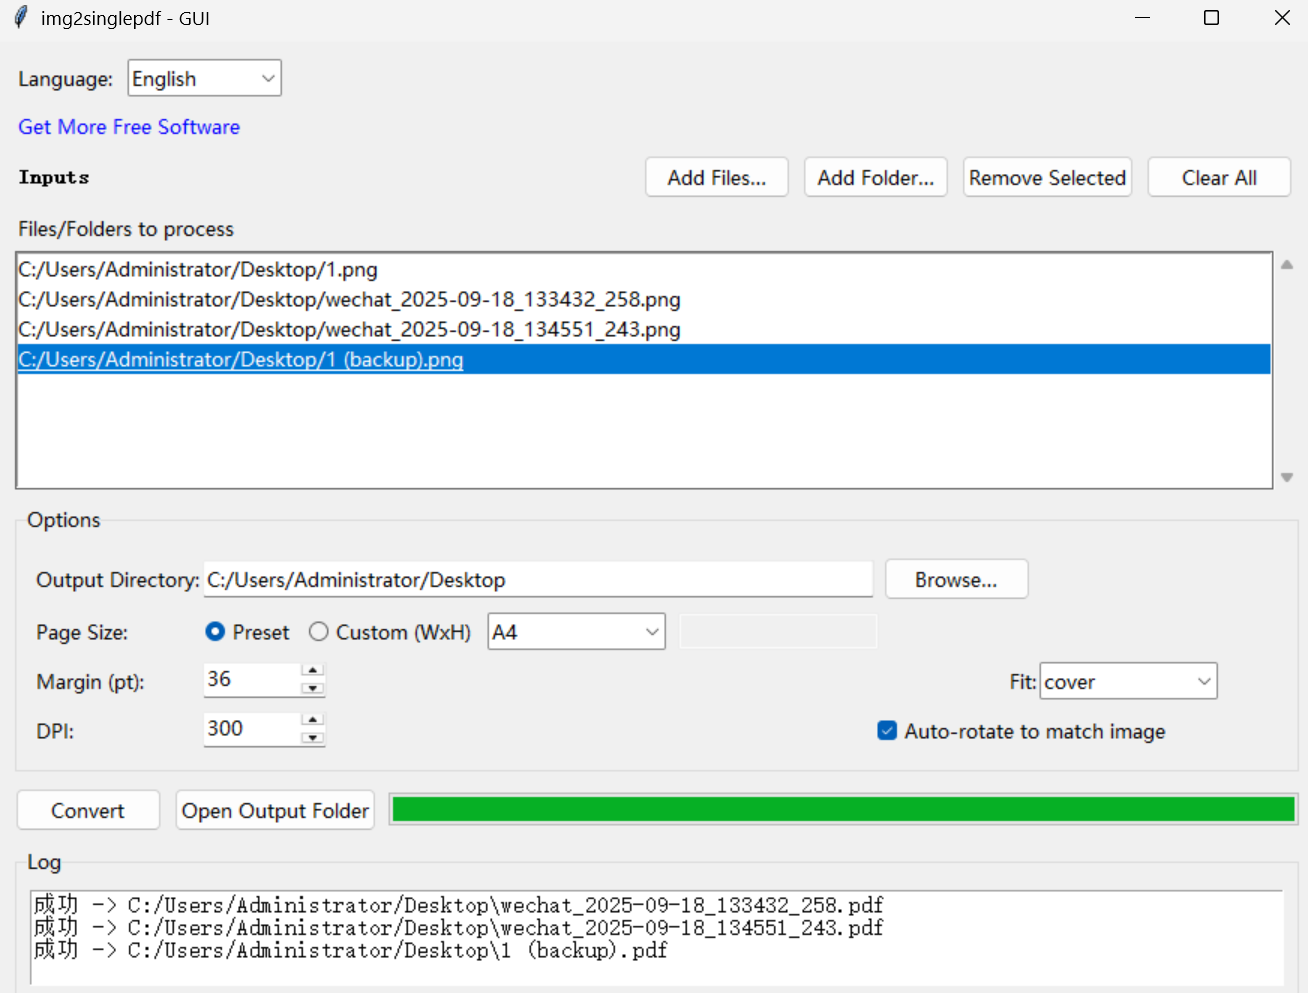Increase Margin value with up spinner arrow
The width and height of the screenshot is (1308, 993).
(313, 671)
